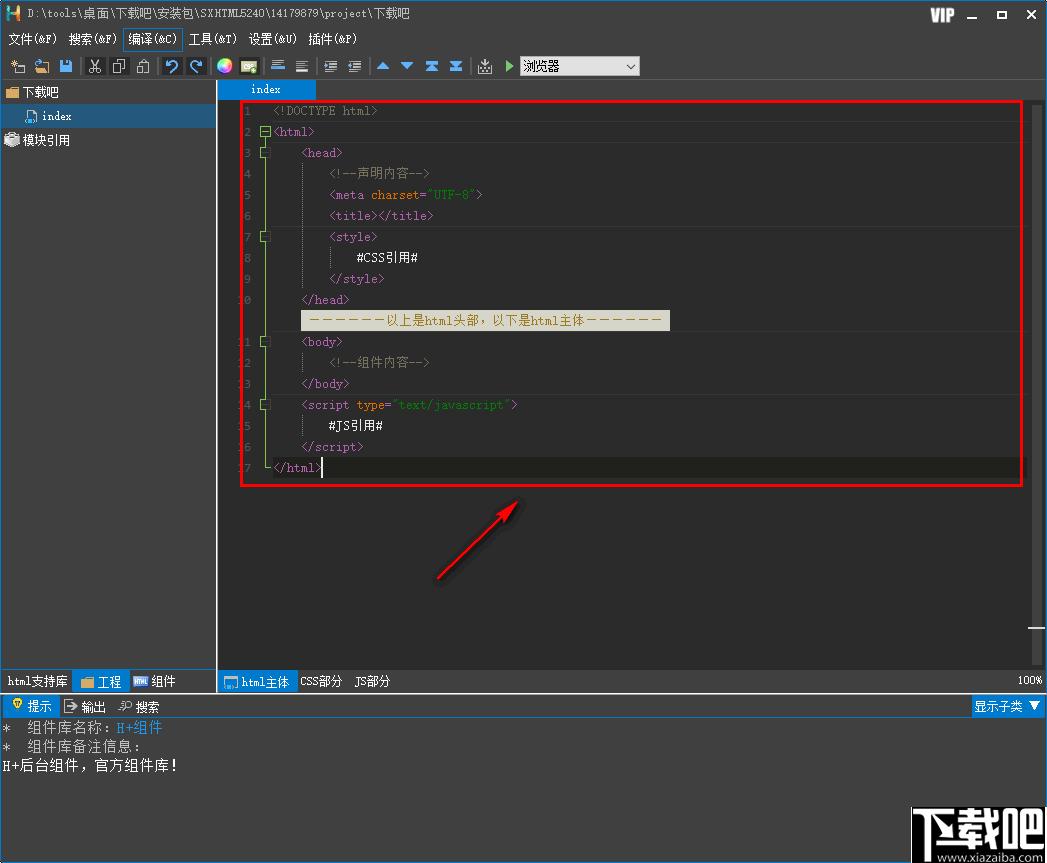Open the 浏览器 dropdown

point(580,66)
